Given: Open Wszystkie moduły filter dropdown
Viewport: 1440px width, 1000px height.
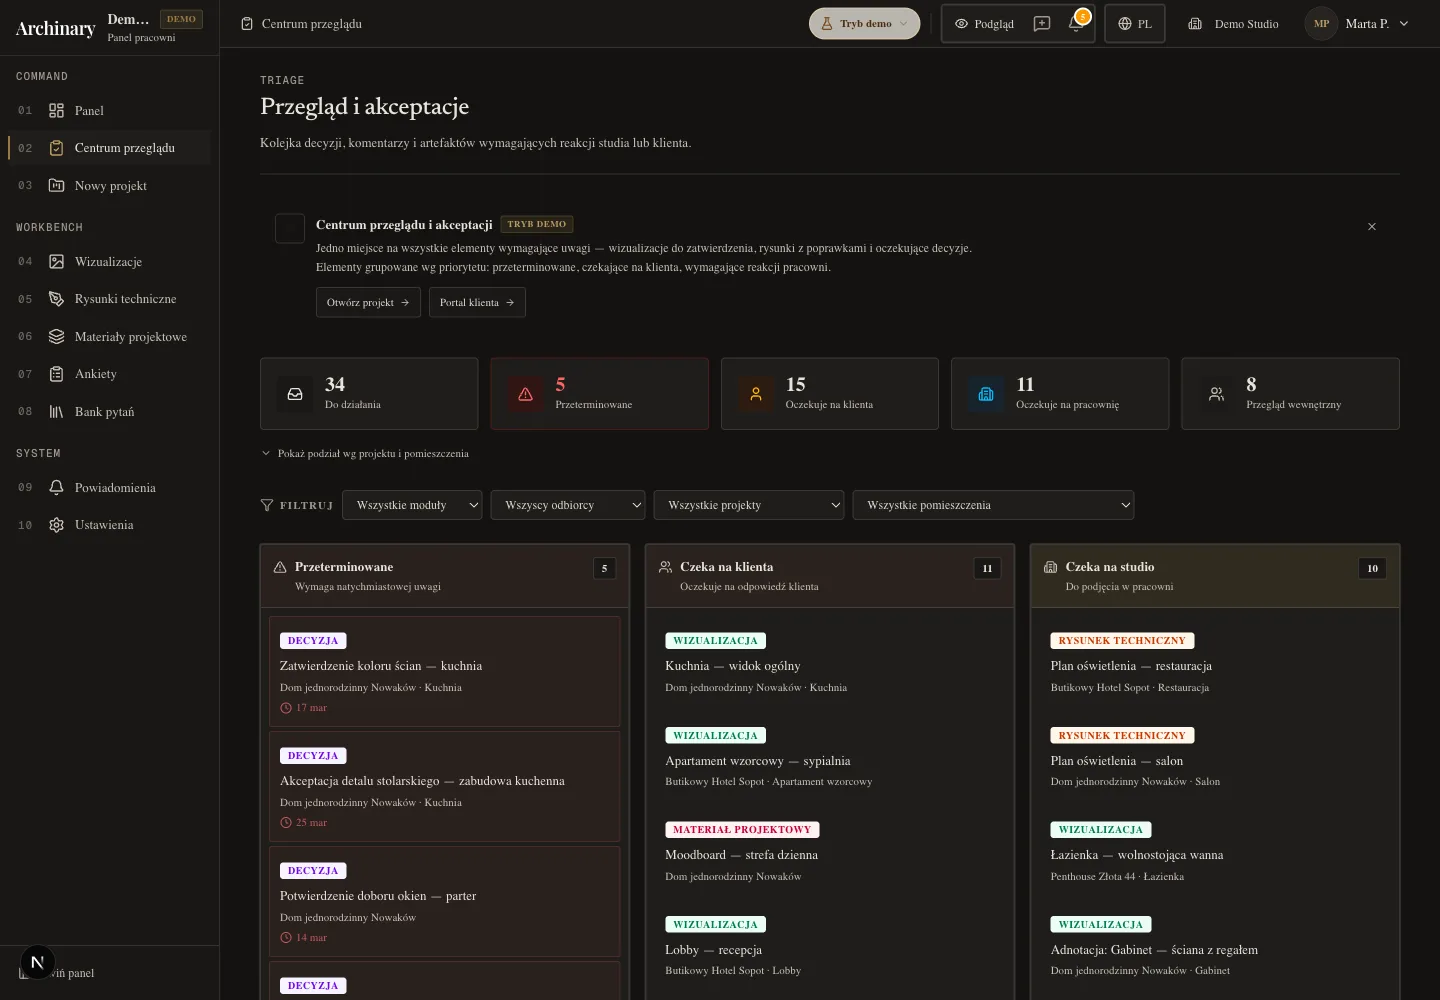Looking at the screenshot, I should 412,505.
